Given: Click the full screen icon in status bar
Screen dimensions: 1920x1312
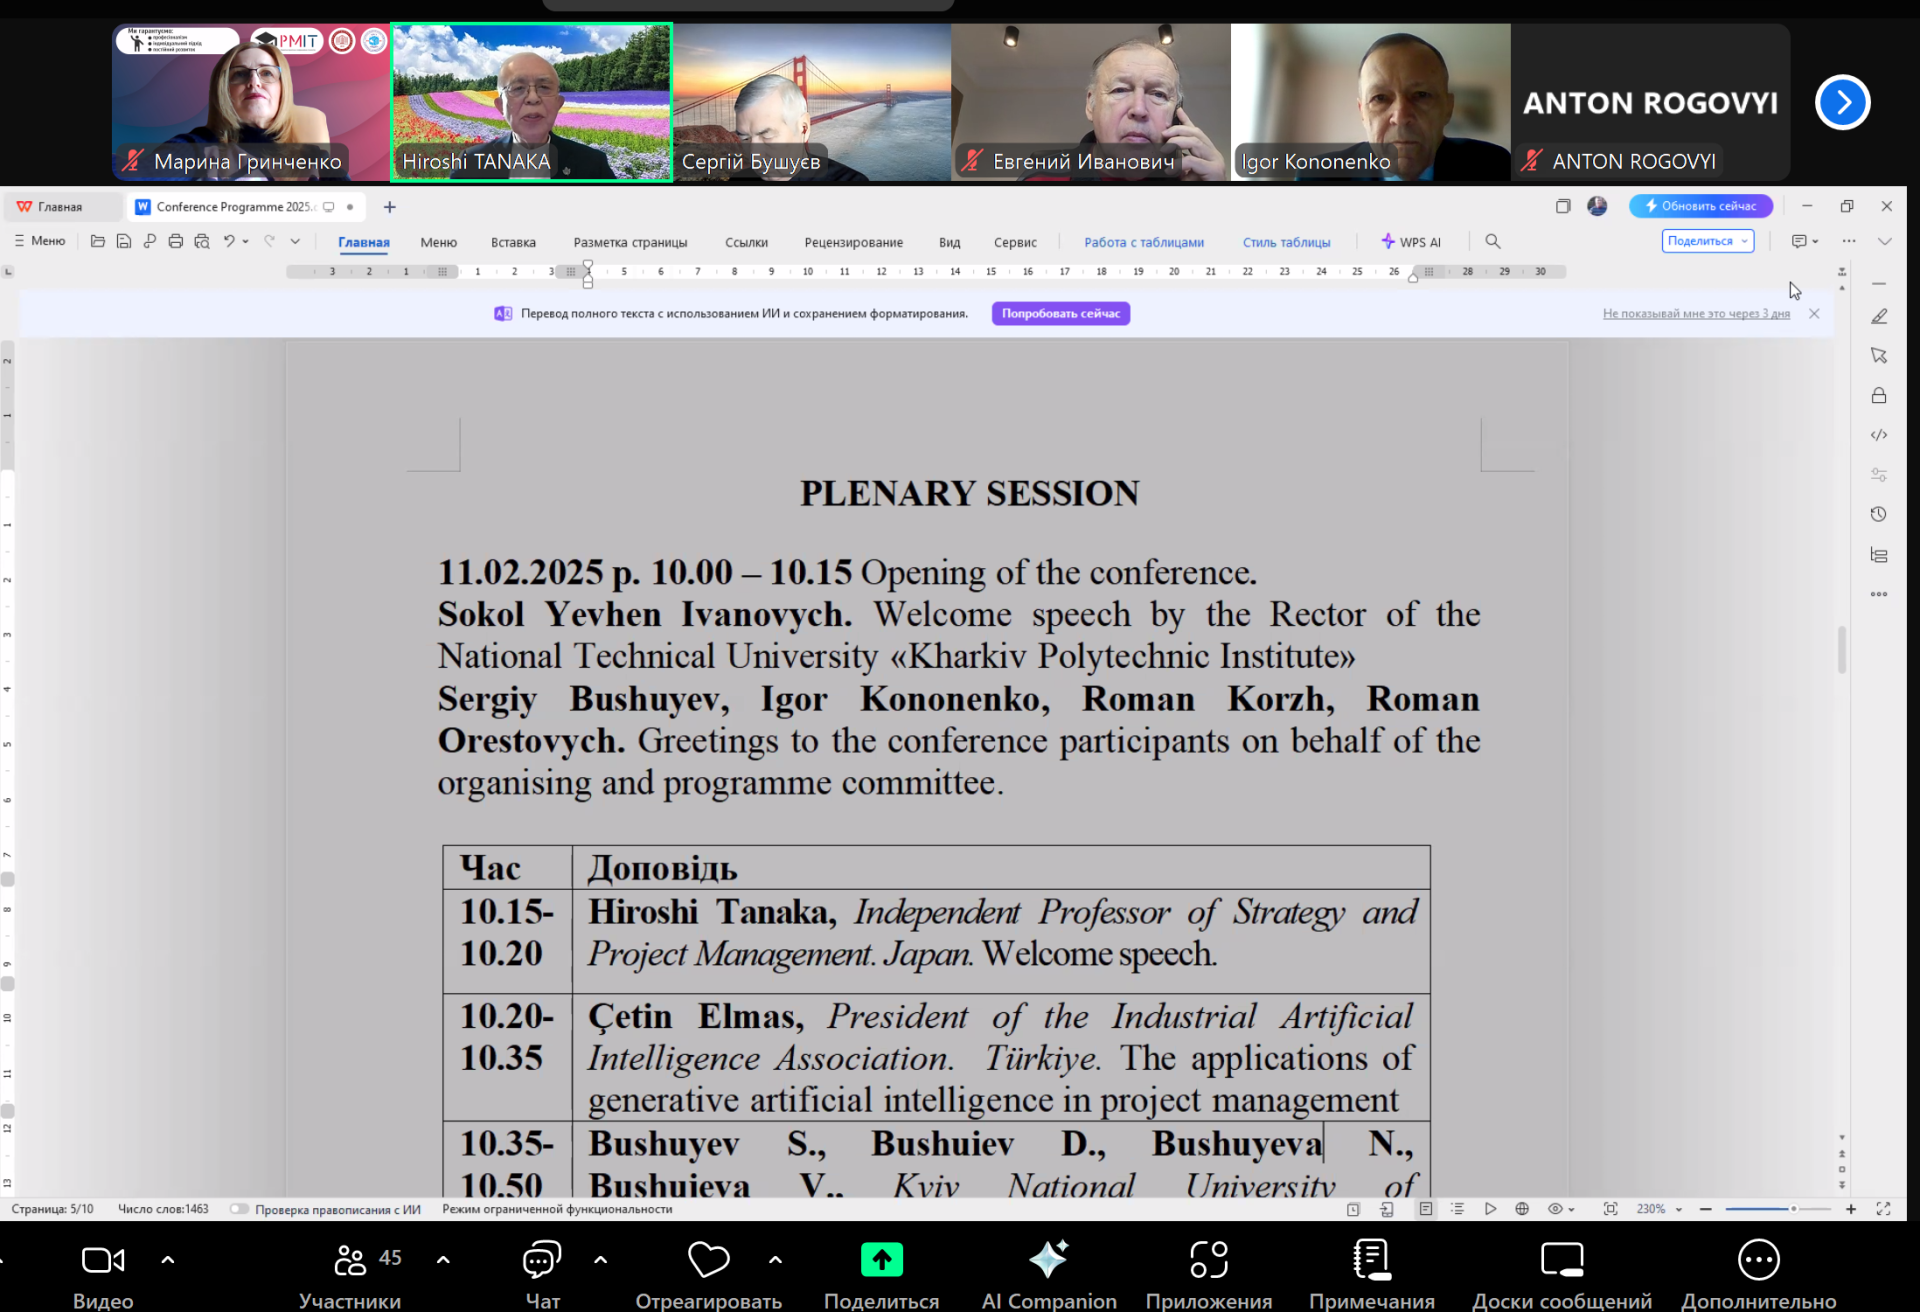Looking at the screenshot, I should 1883,1209.
